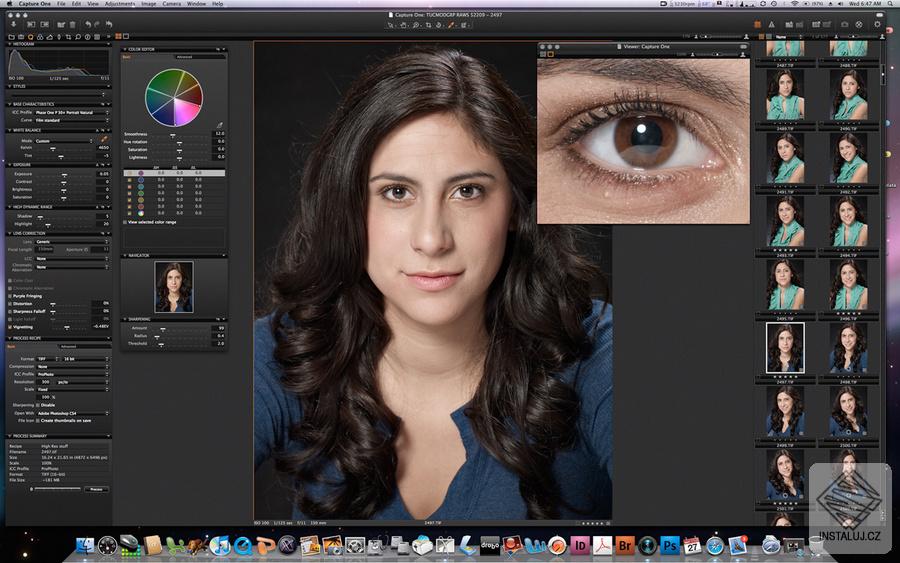
Task: Select the color editor eyedropper picker
Action: click(x=219, y=125)
